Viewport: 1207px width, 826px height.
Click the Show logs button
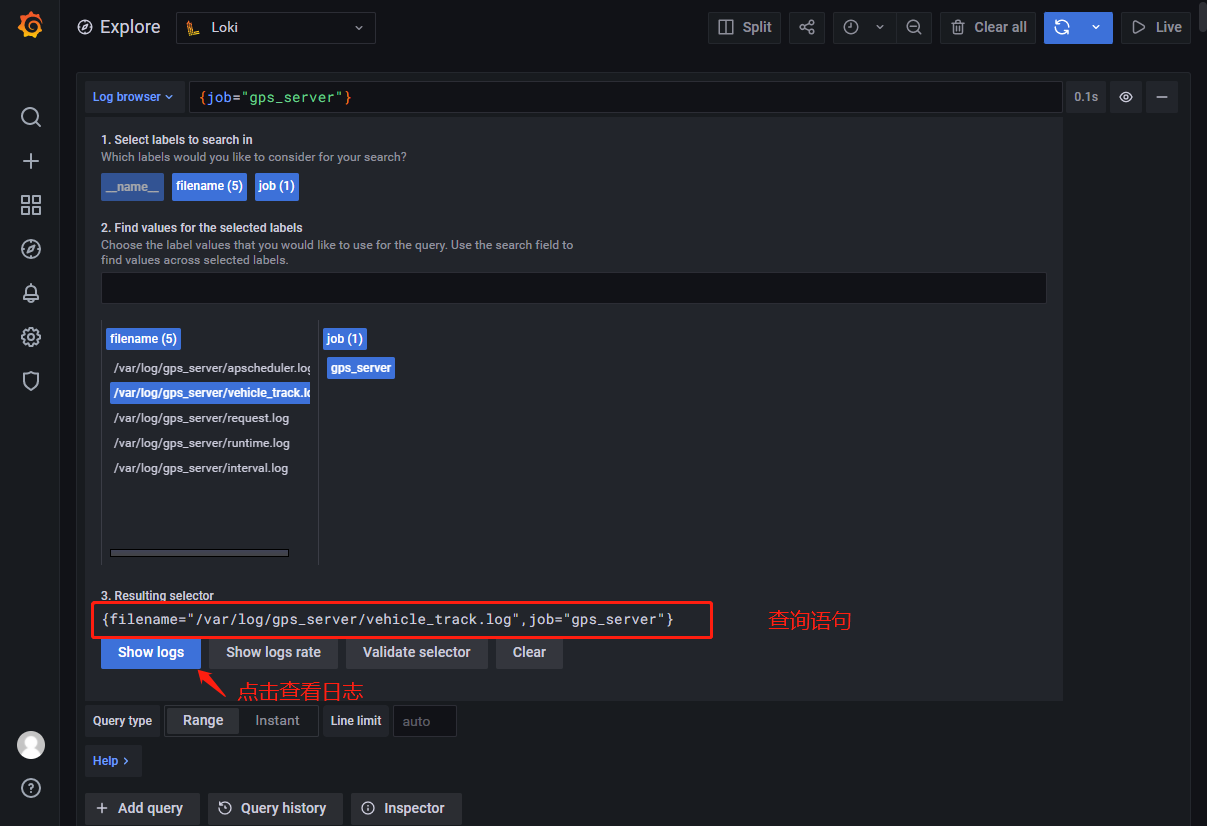(151, 652)
